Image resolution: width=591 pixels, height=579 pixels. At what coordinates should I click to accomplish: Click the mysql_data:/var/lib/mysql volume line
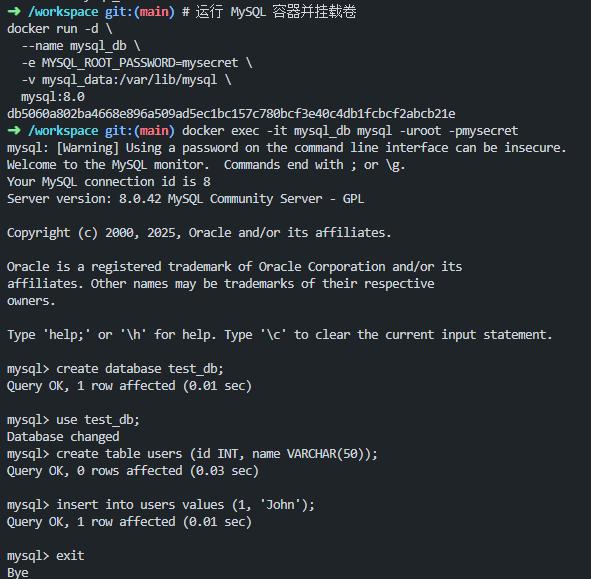pyautogui.click(x=126, y=80)
